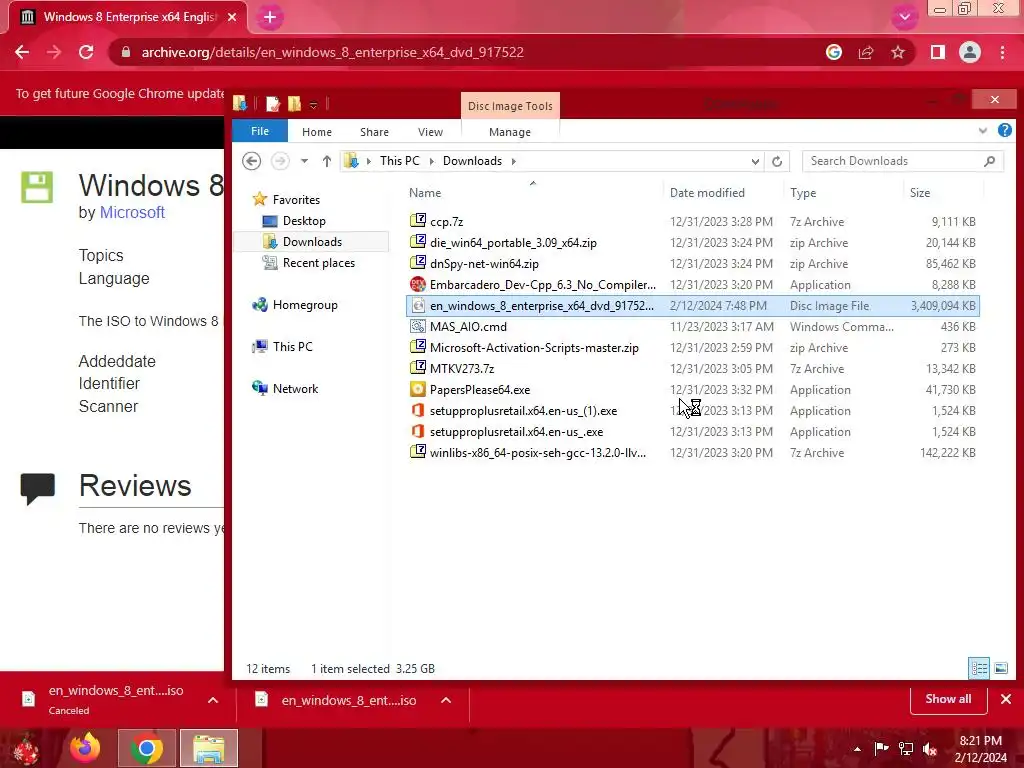Screen dimensions: 1024x768
Task: Open Chrome tab search dropdown
Action: 904,17
